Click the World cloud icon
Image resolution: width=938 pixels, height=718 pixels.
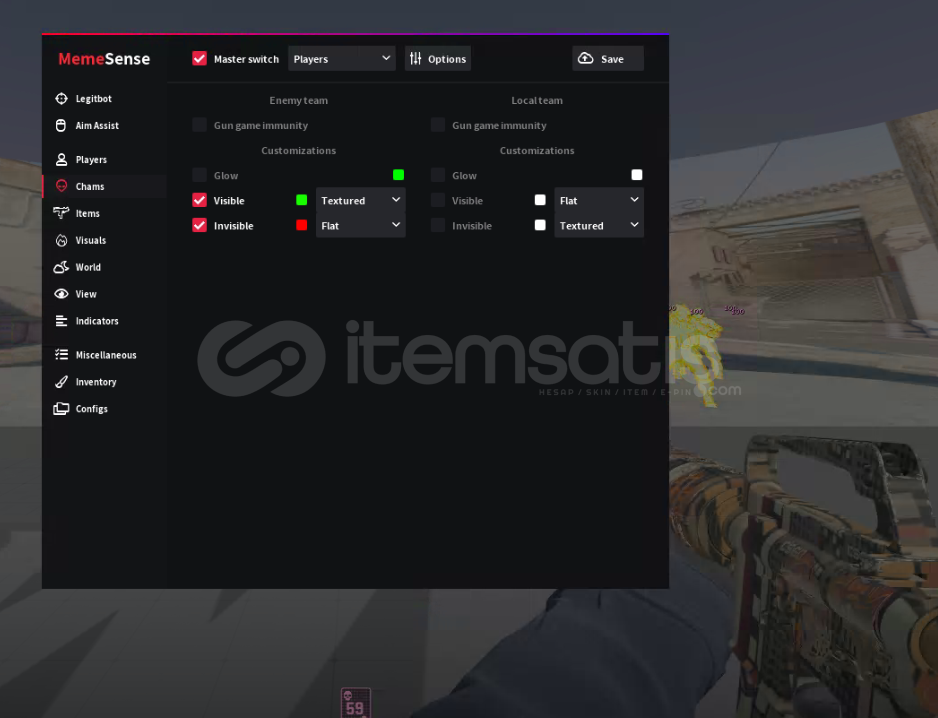click(x=61, y=267)
